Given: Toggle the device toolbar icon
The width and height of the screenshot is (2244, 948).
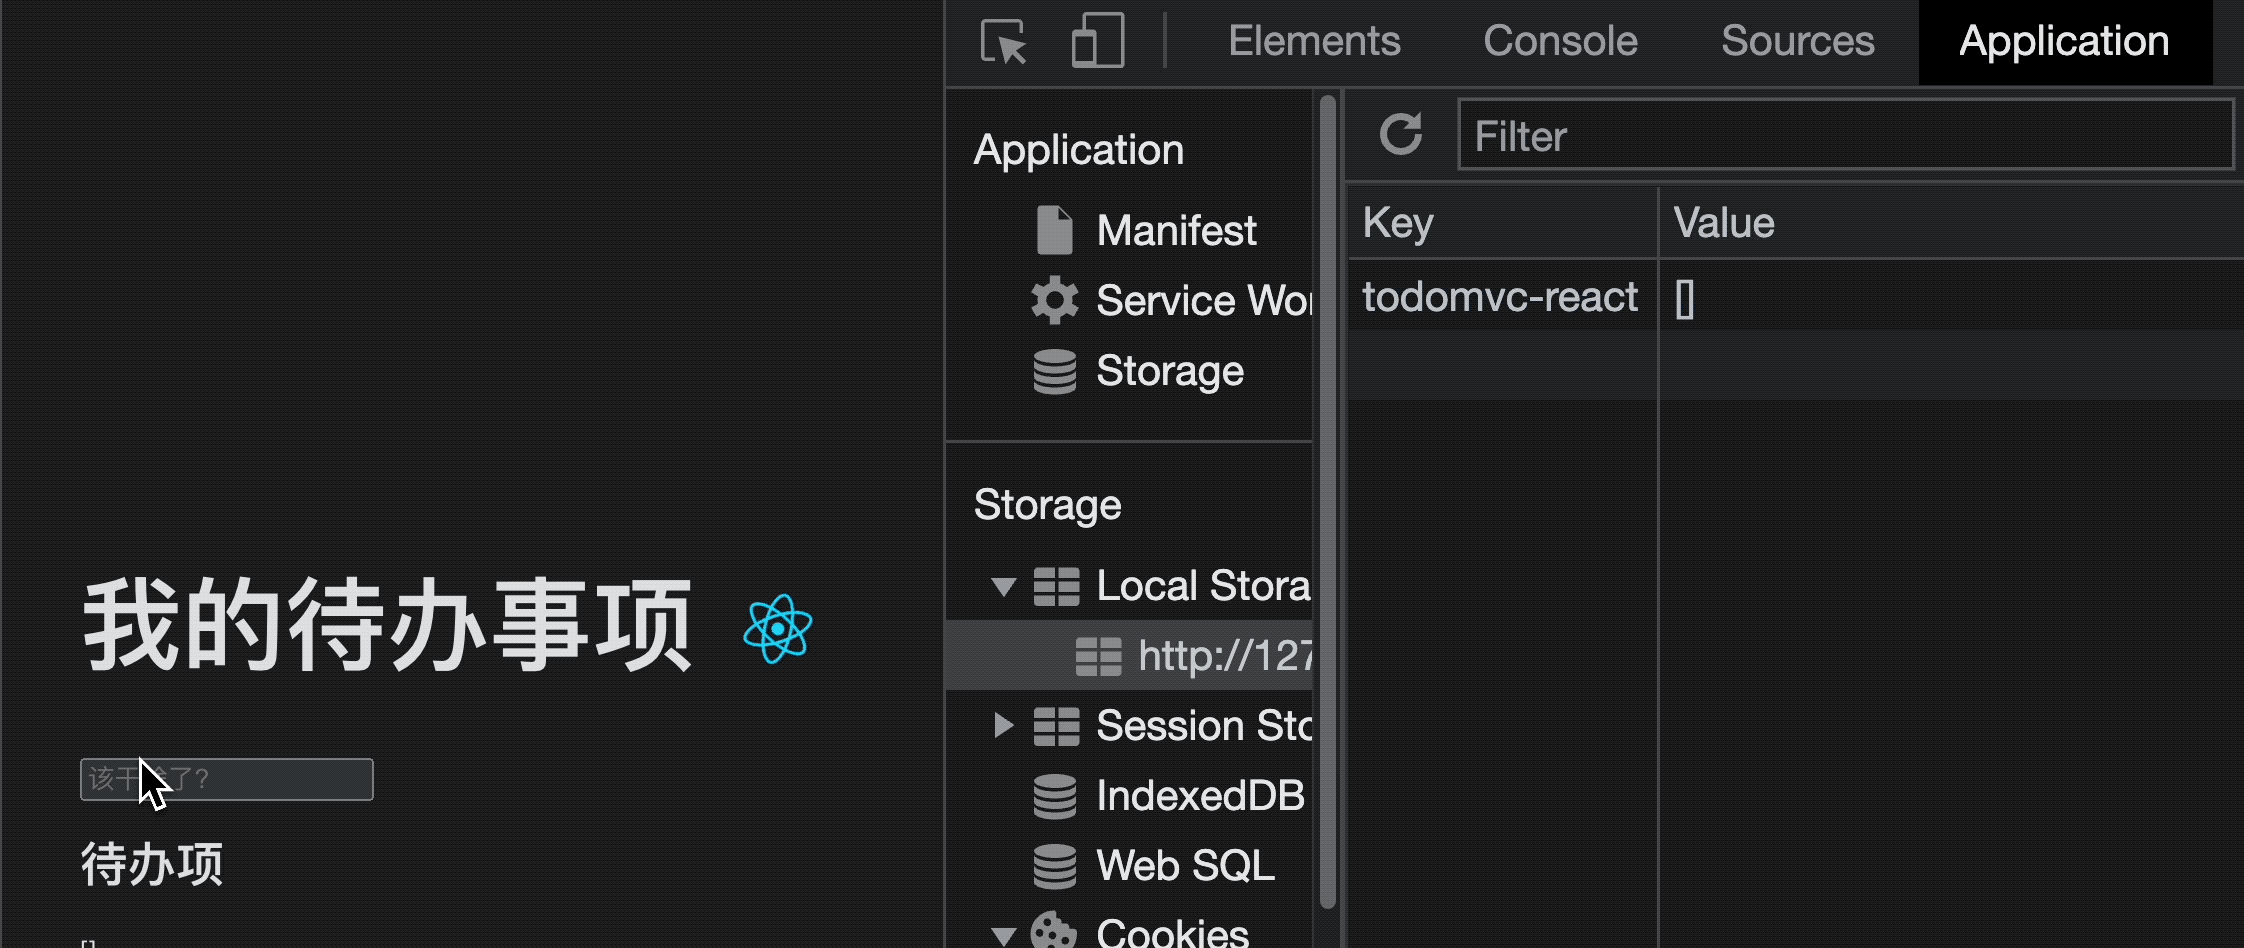Looking at the screenshot, I should pyautogui.click(x=1097, y=41).
